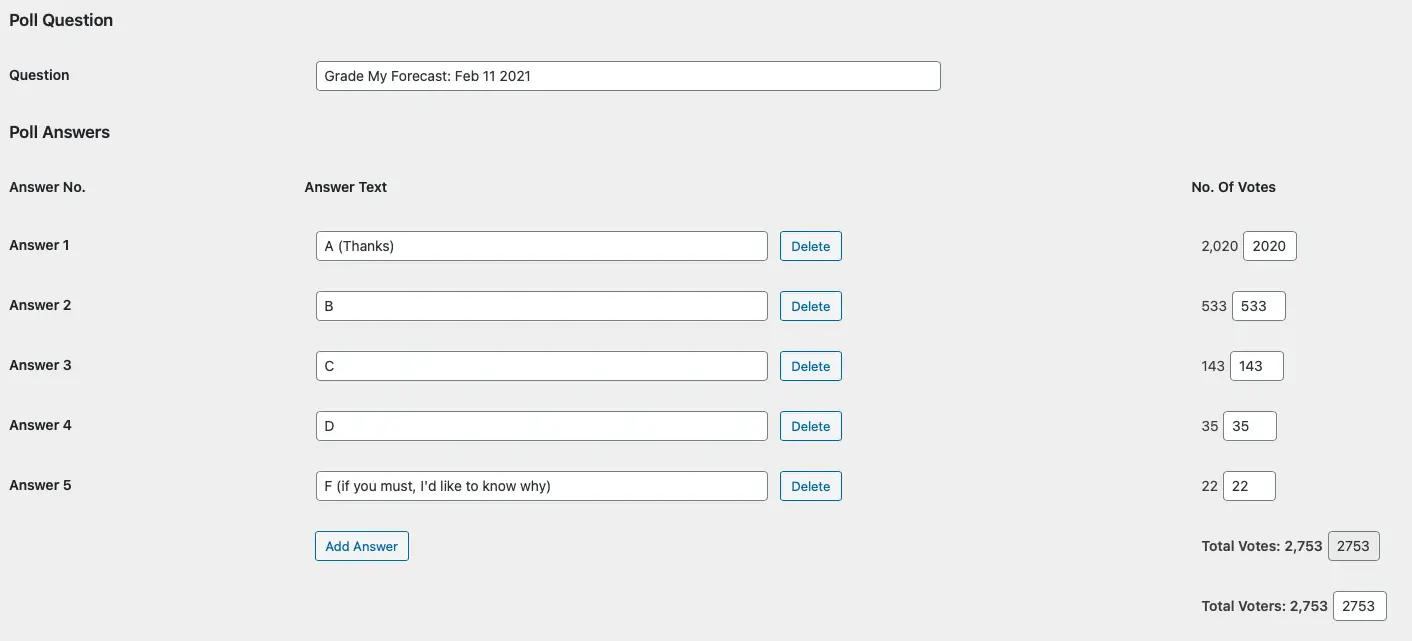Click the Answer 2 text field containing B
Screen dimensions: 1412x641
[x=542, y=306]
